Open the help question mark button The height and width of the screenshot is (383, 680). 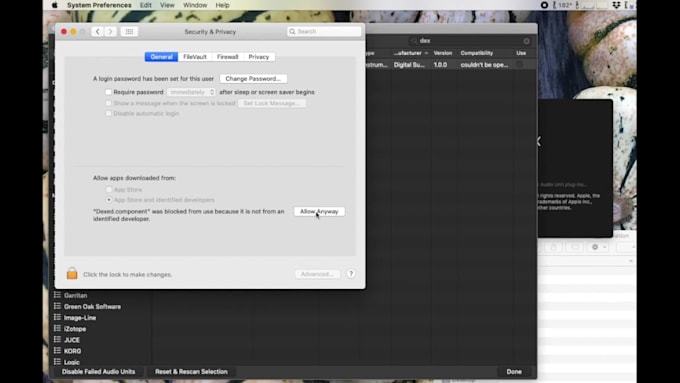pos(351,274)
